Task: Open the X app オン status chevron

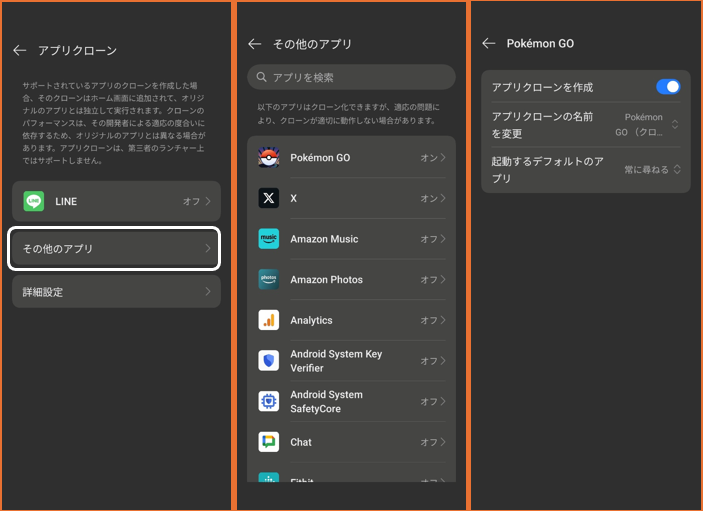Action: (434, 198)
